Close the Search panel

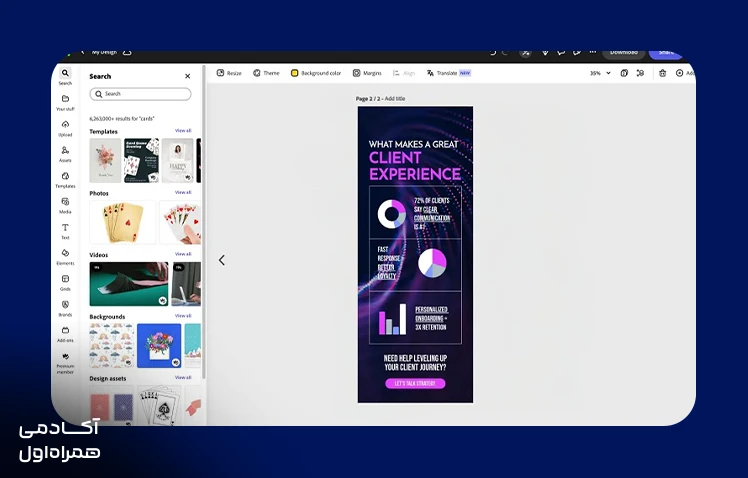[187, 76]
